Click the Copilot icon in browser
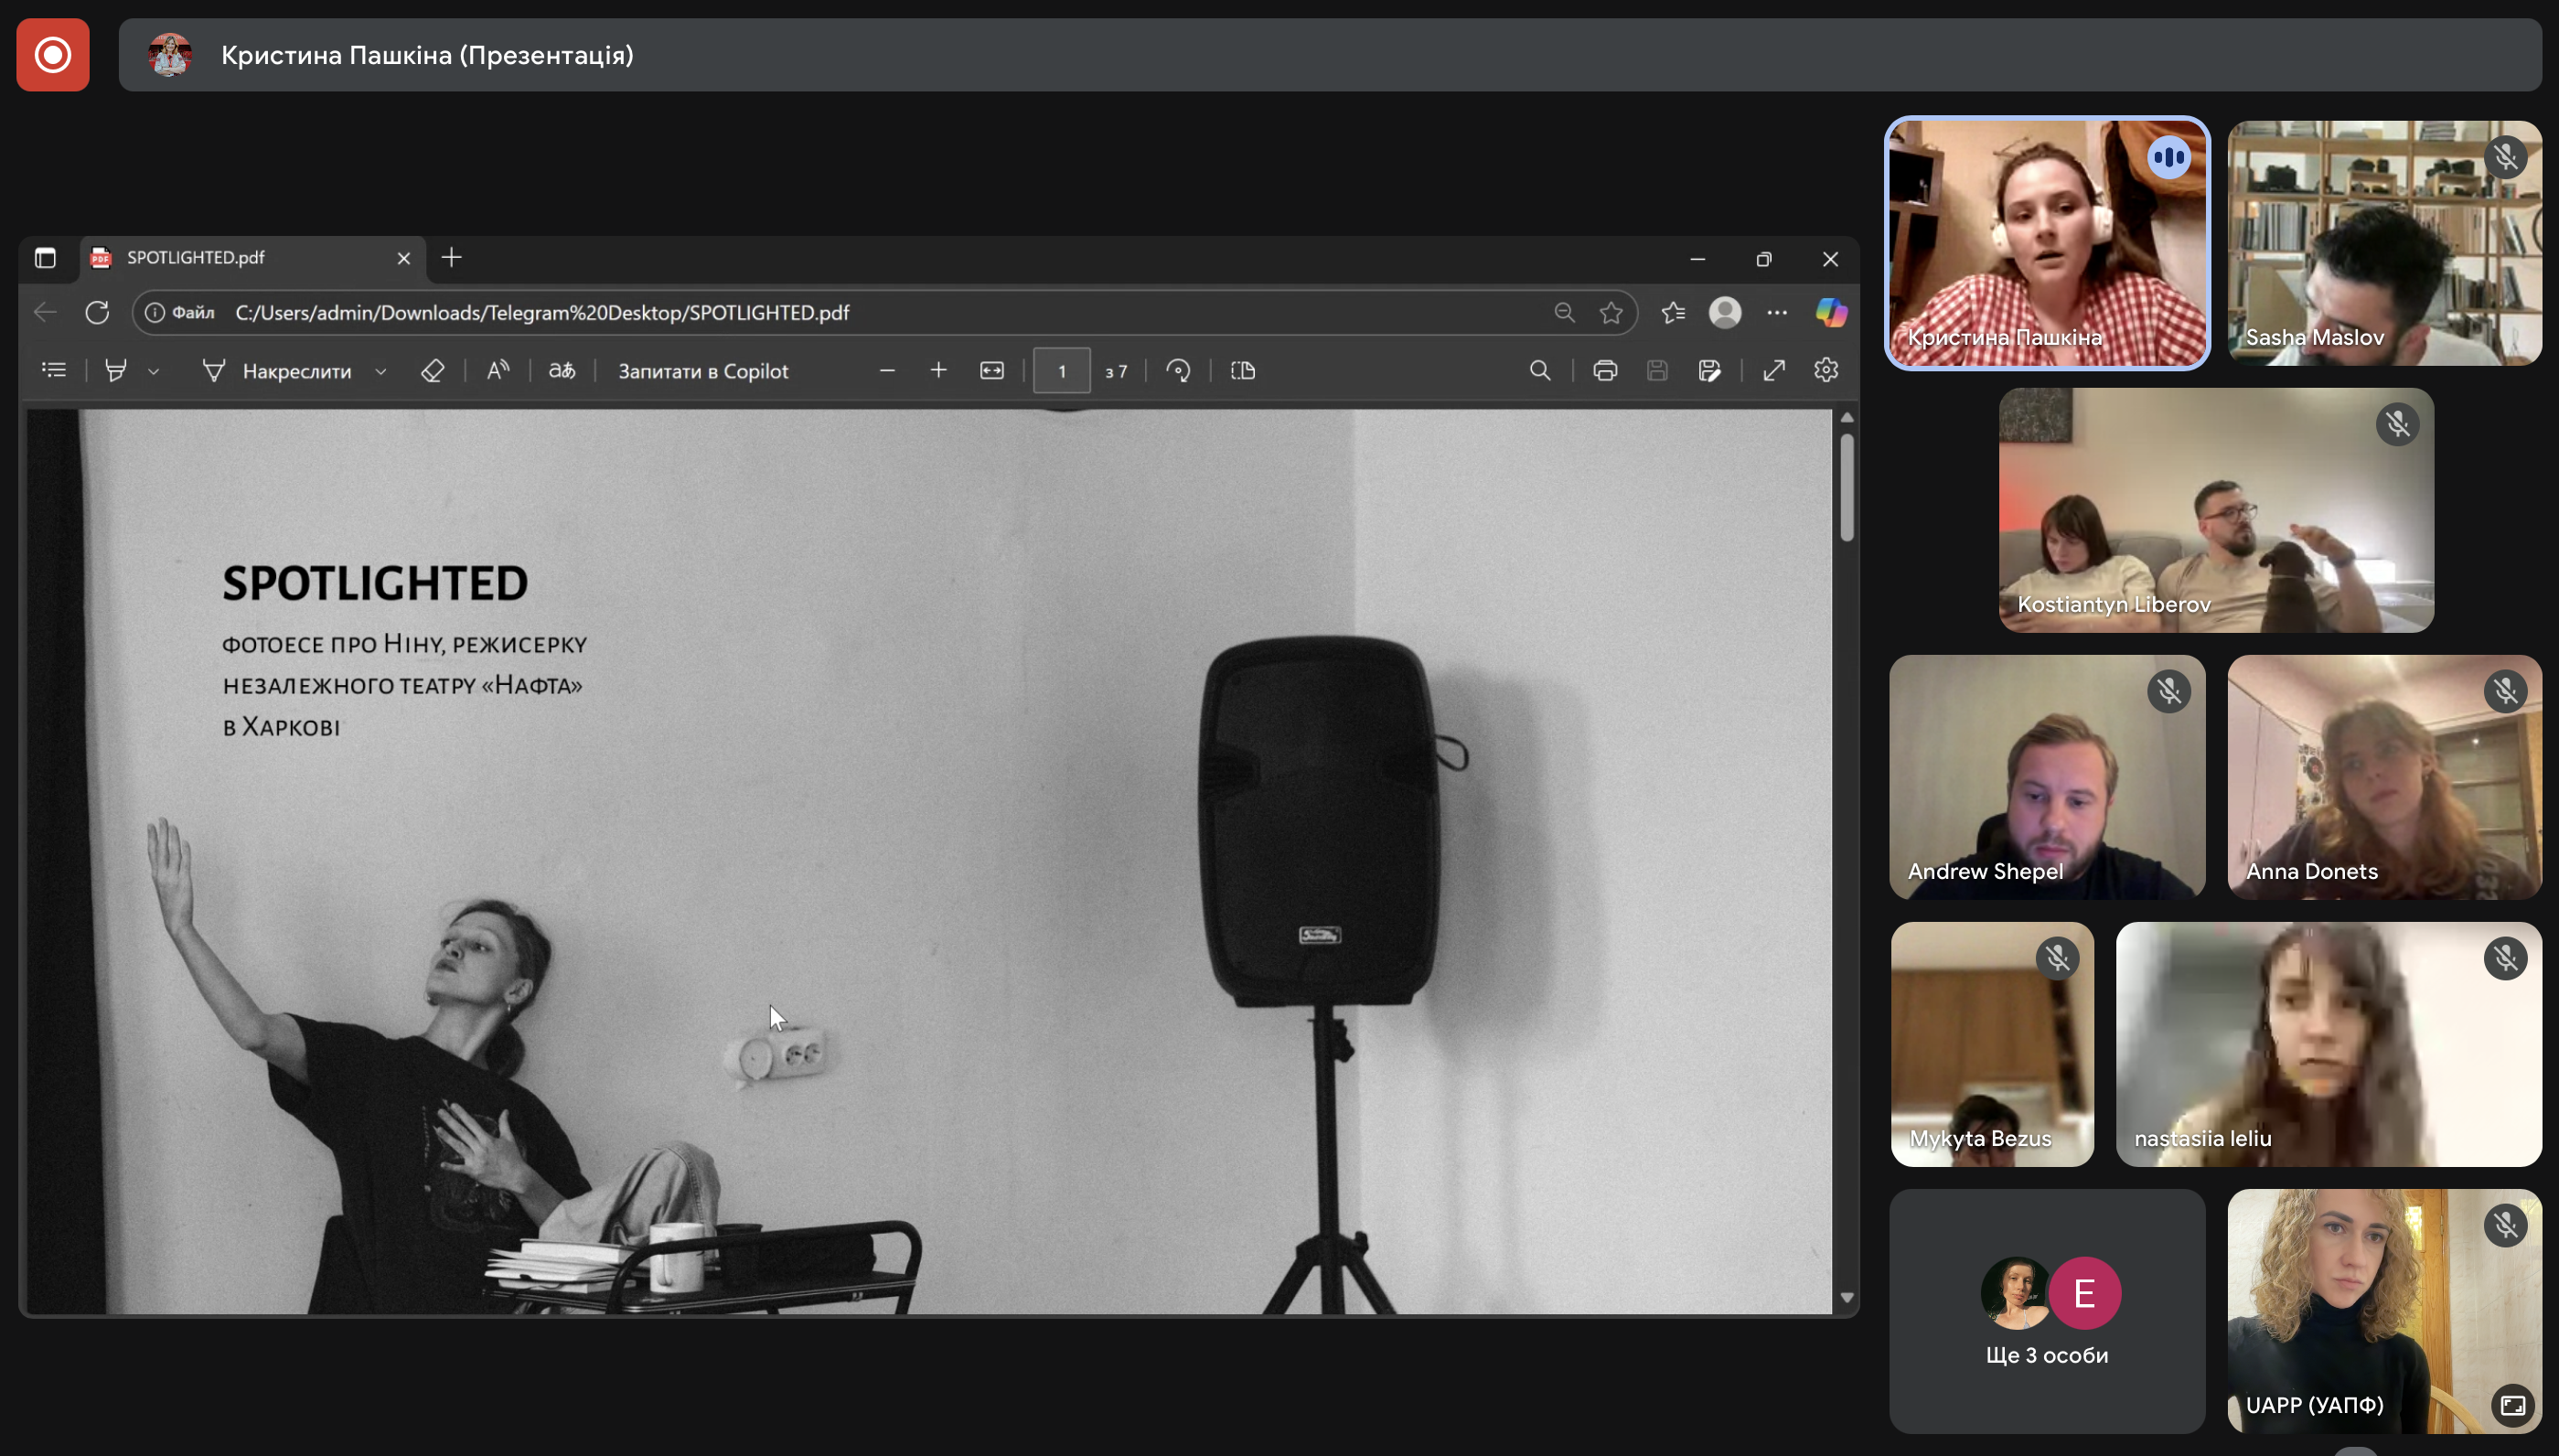Image resolution: width=2559 pixels, height=1456 pixels. click(1830, 313)
